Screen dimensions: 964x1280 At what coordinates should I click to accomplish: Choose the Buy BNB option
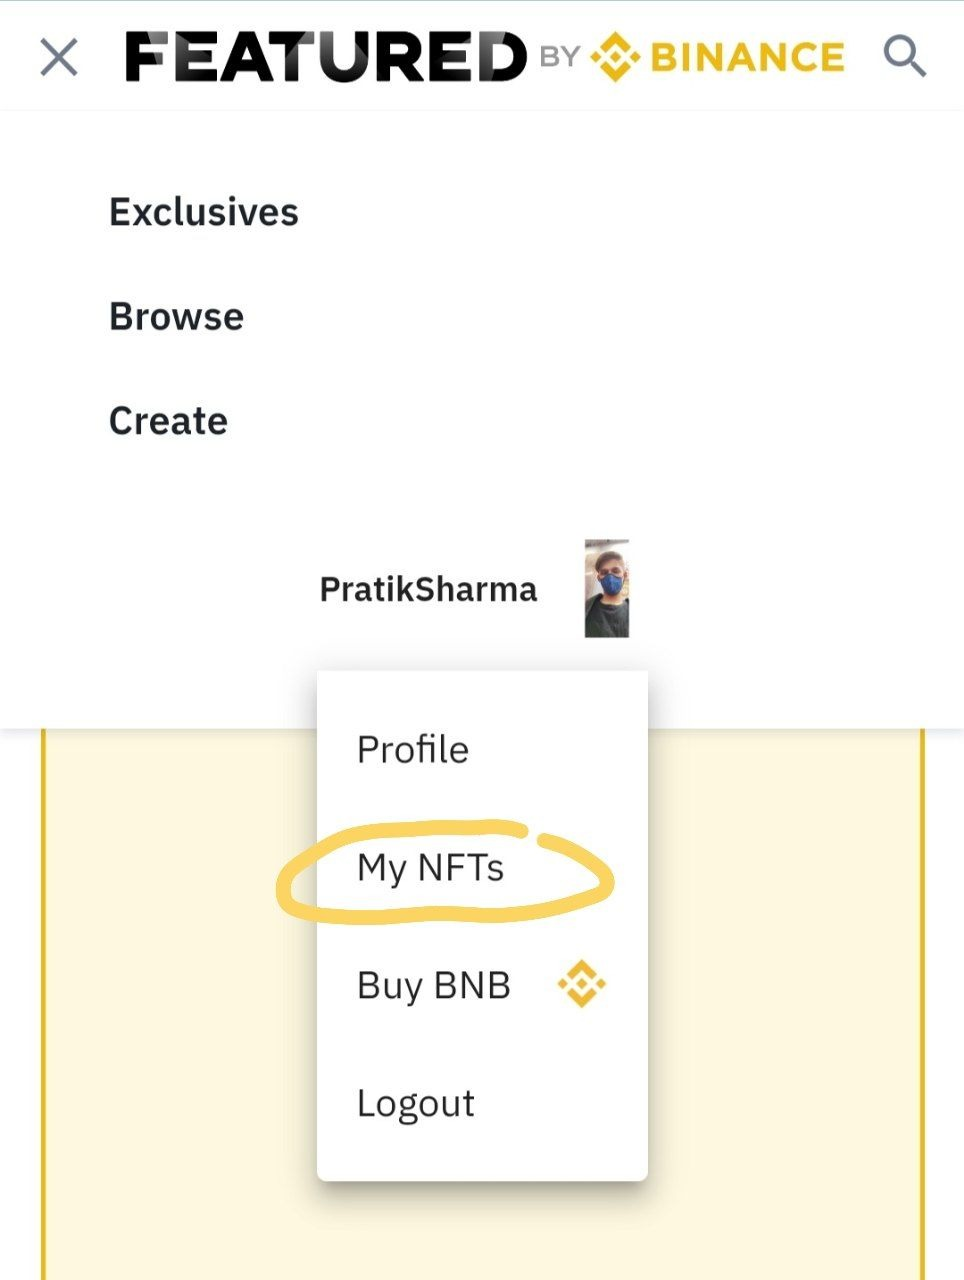coord(434,986)
